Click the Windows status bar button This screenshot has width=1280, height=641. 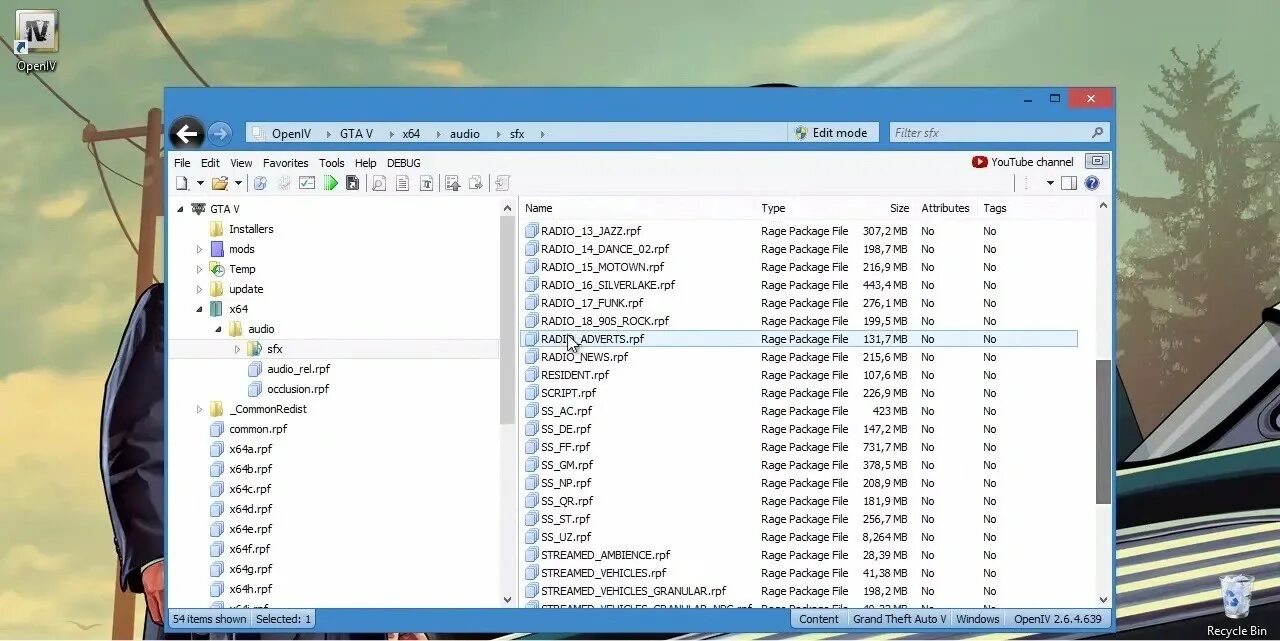click(x=977, y=619)
